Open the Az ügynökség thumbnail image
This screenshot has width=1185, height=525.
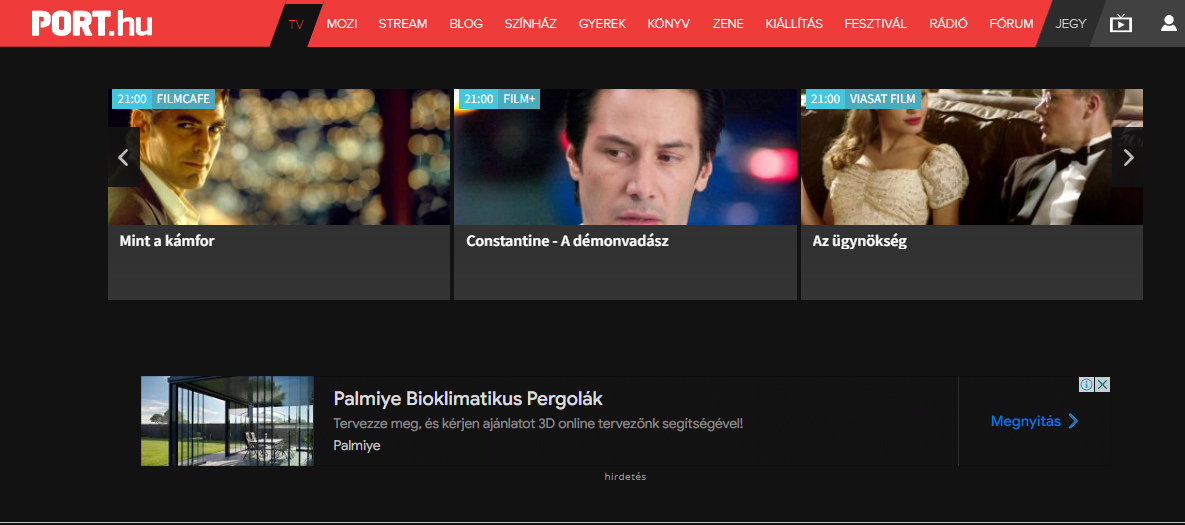pyautogui.click(x=972, y=157)
